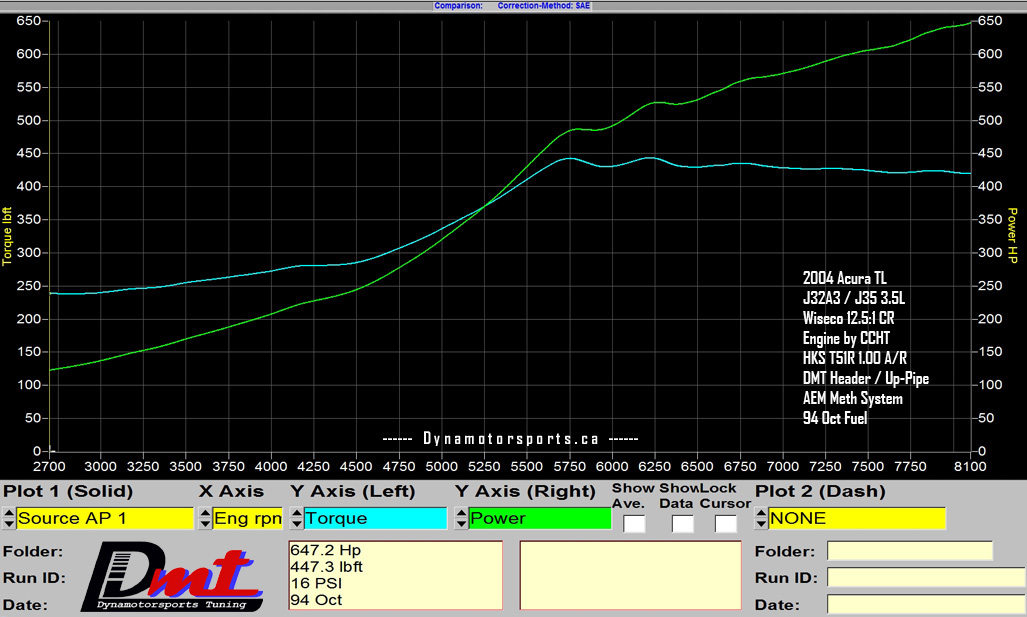Click the 'AEM Meth System' annotation
The width and height of the screenshot is (1027, 617).
click(853, 398)
